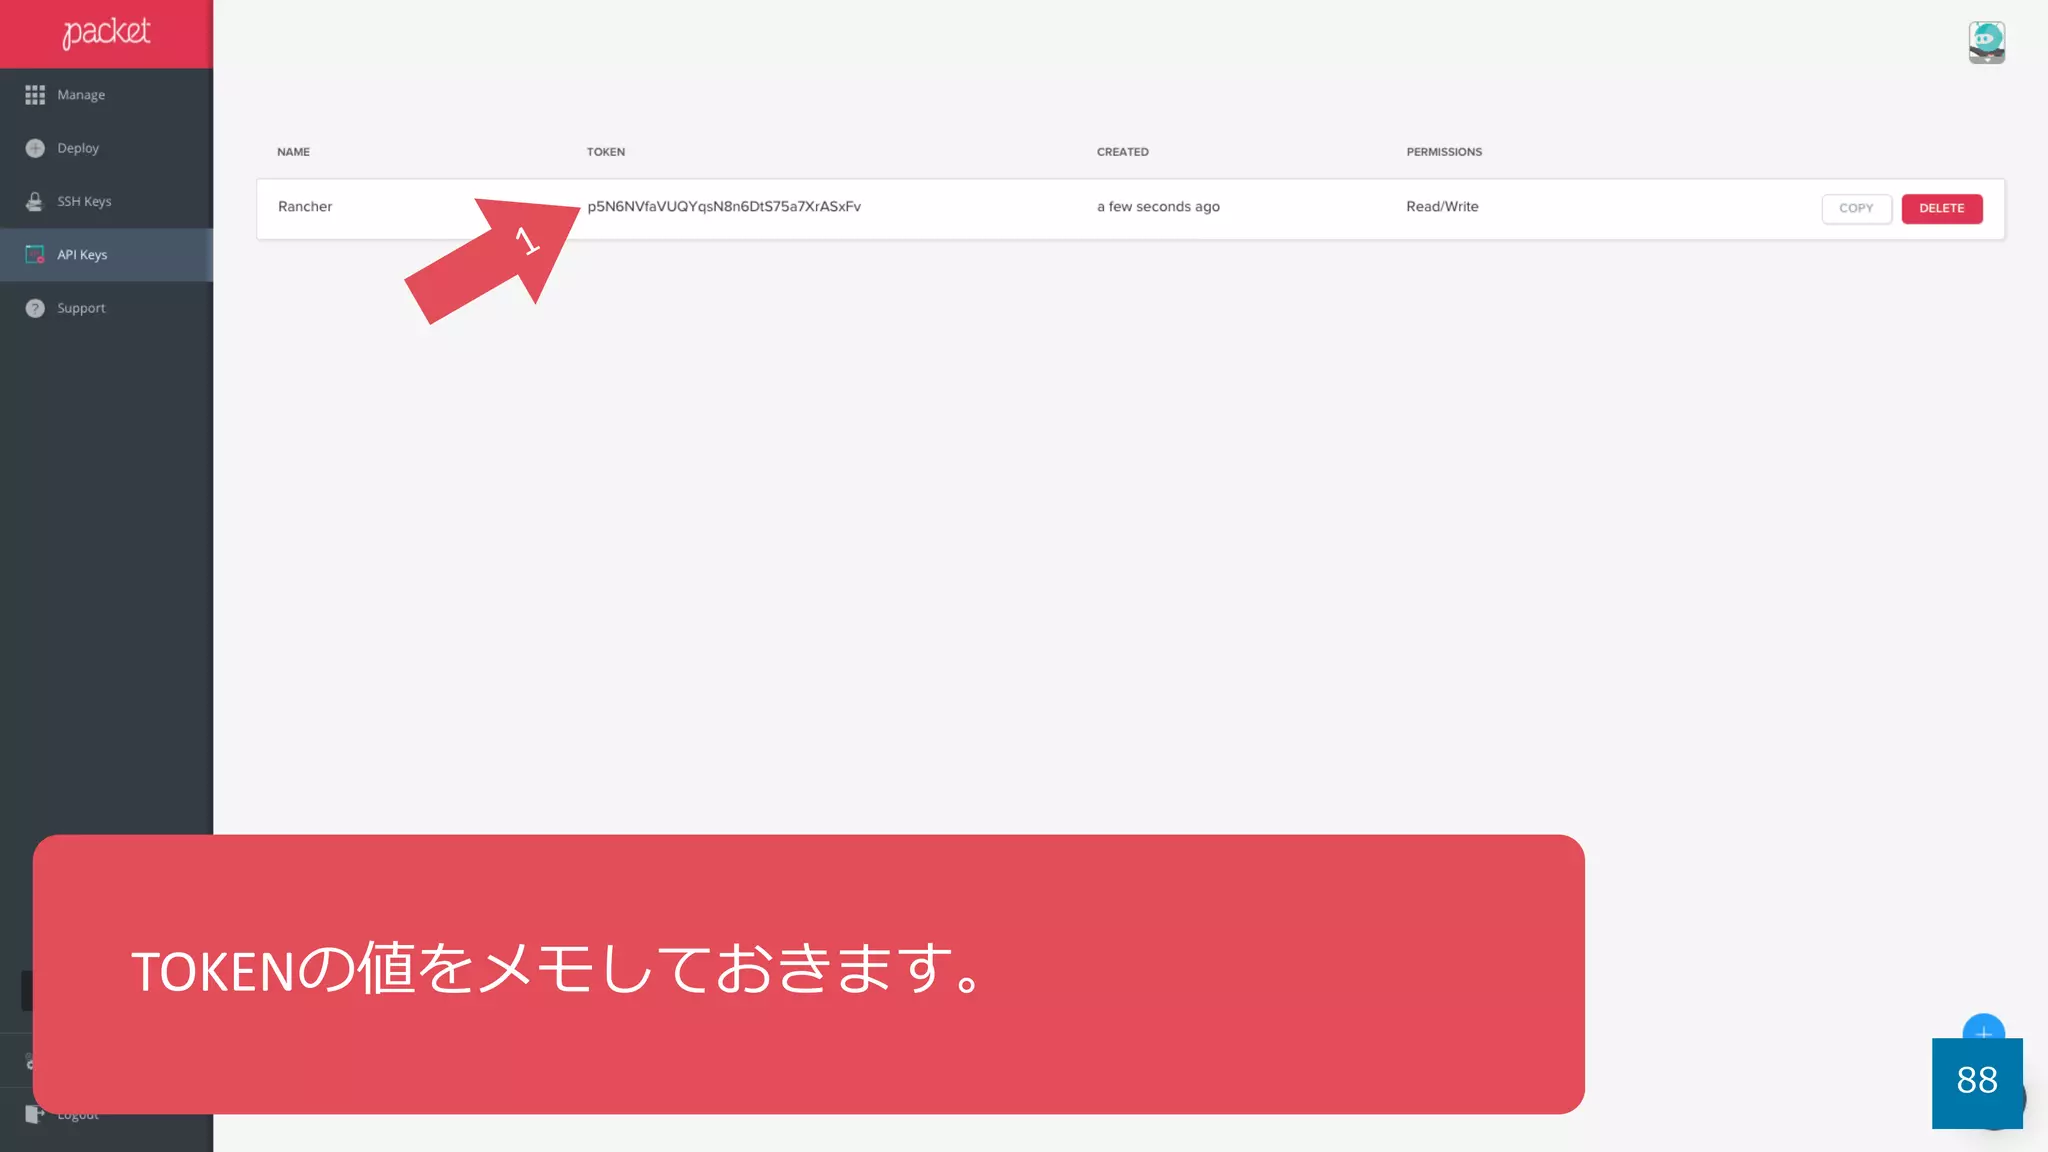
Task: Click the NAME column header
Action: tap(293, 152)
